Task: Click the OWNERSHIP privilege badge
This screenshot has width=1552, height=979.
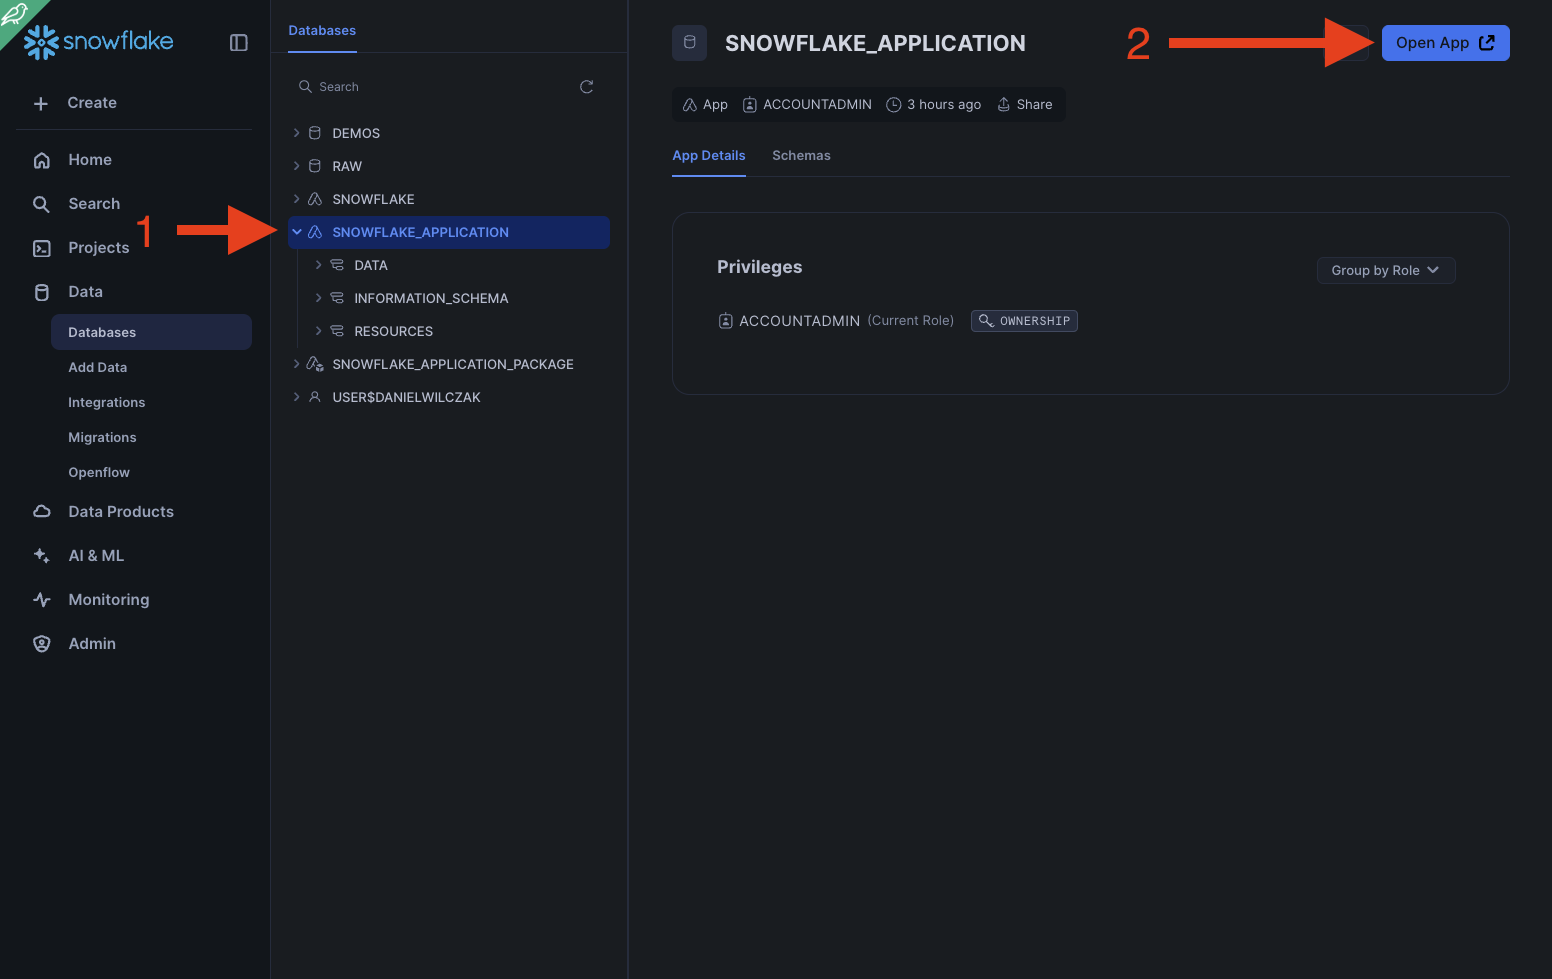Action: point(1024,321)
